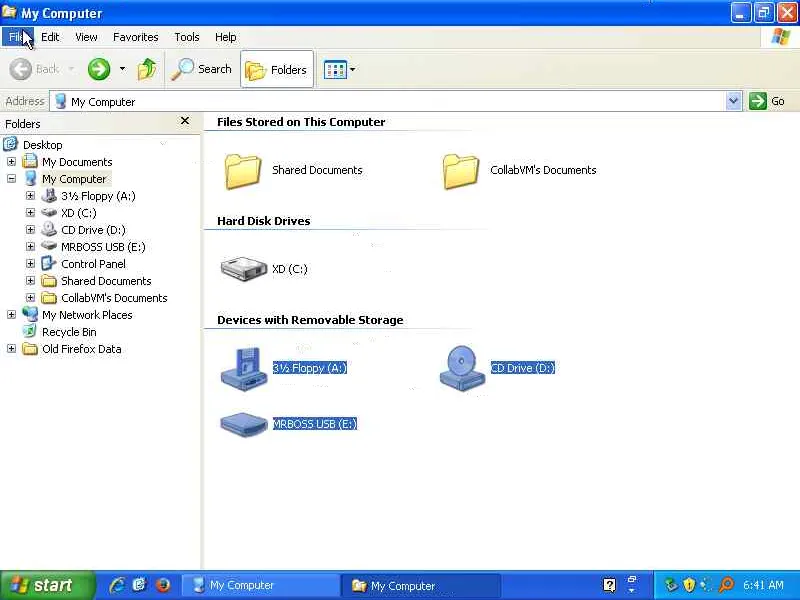This screenshot has width=800, height=600.
Task: Expand CD Drive (D:) tree node
Action: tap(30, 230)
